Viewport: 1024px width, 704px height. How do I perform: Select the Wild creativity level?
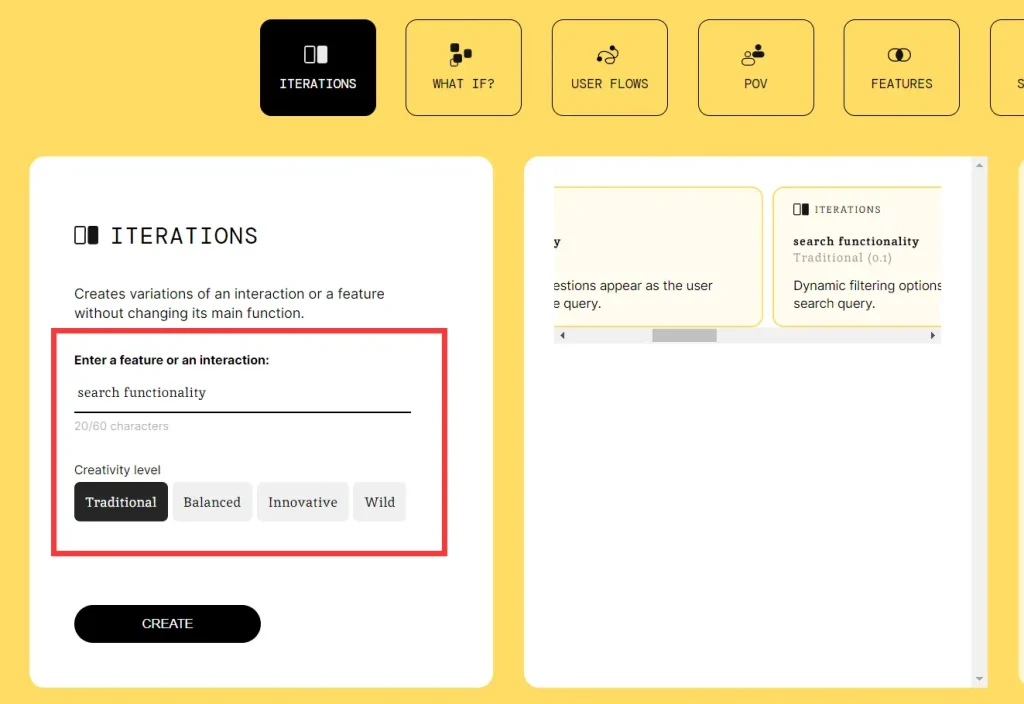379,502
